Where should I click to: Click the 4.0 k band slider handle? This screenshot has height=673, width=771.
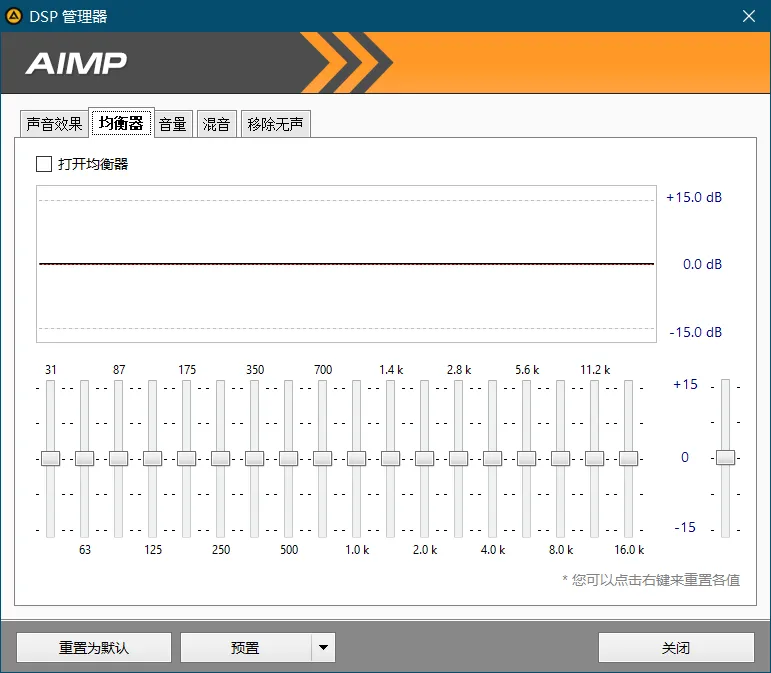coord(492,458)
